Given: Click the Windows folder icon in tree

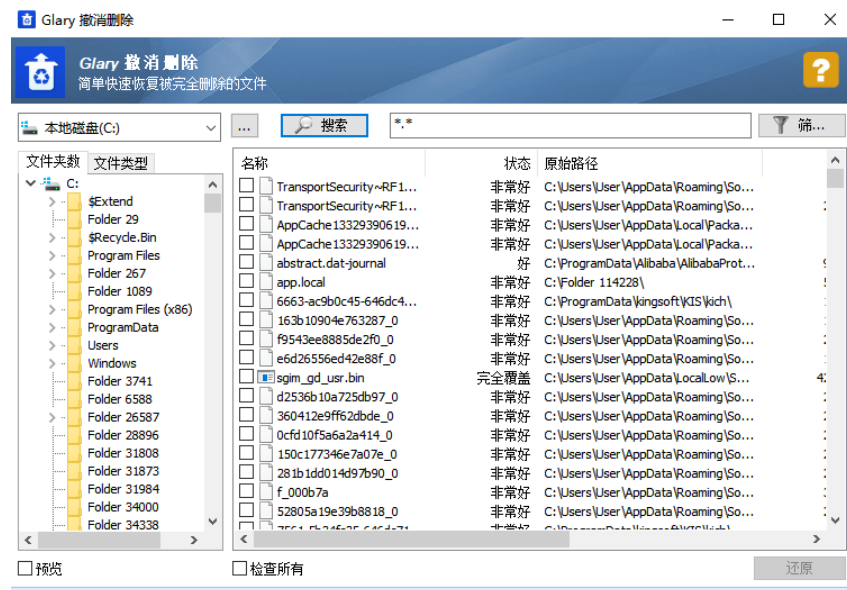Looking at the screenshot, I should click(74, 363).
